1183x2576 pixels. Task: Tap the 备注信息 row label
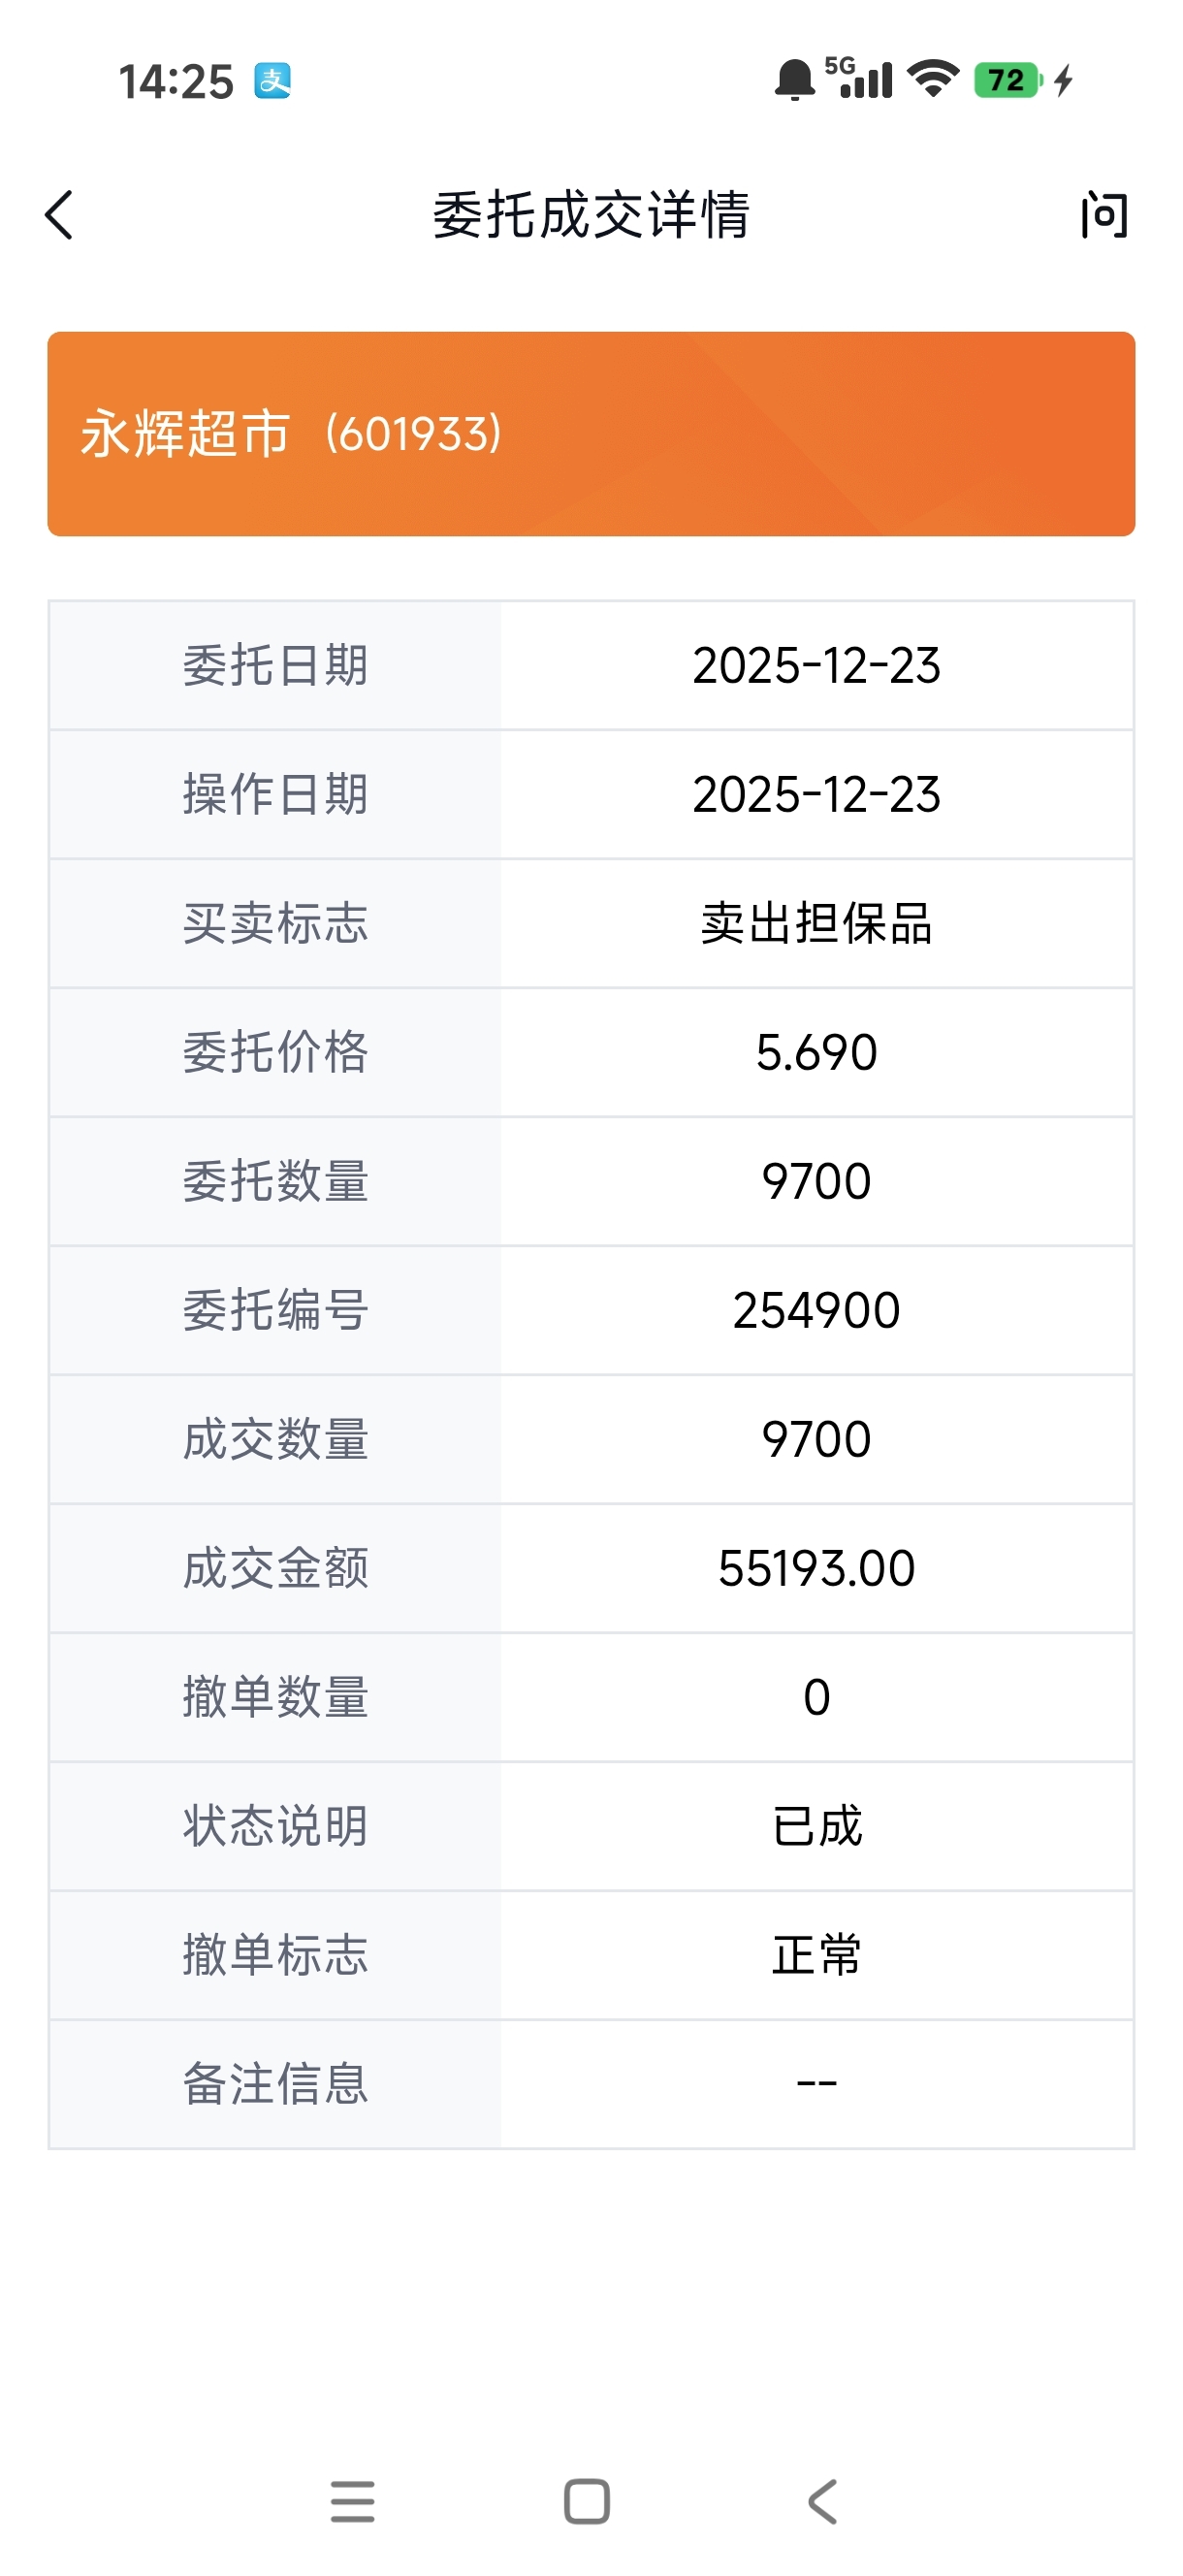[275, 2084]
